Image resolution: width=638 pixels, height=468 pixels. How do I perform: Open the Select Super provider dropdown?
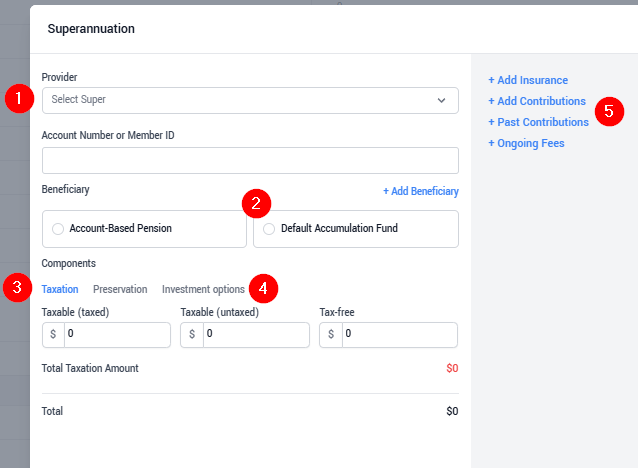[250, 100]
